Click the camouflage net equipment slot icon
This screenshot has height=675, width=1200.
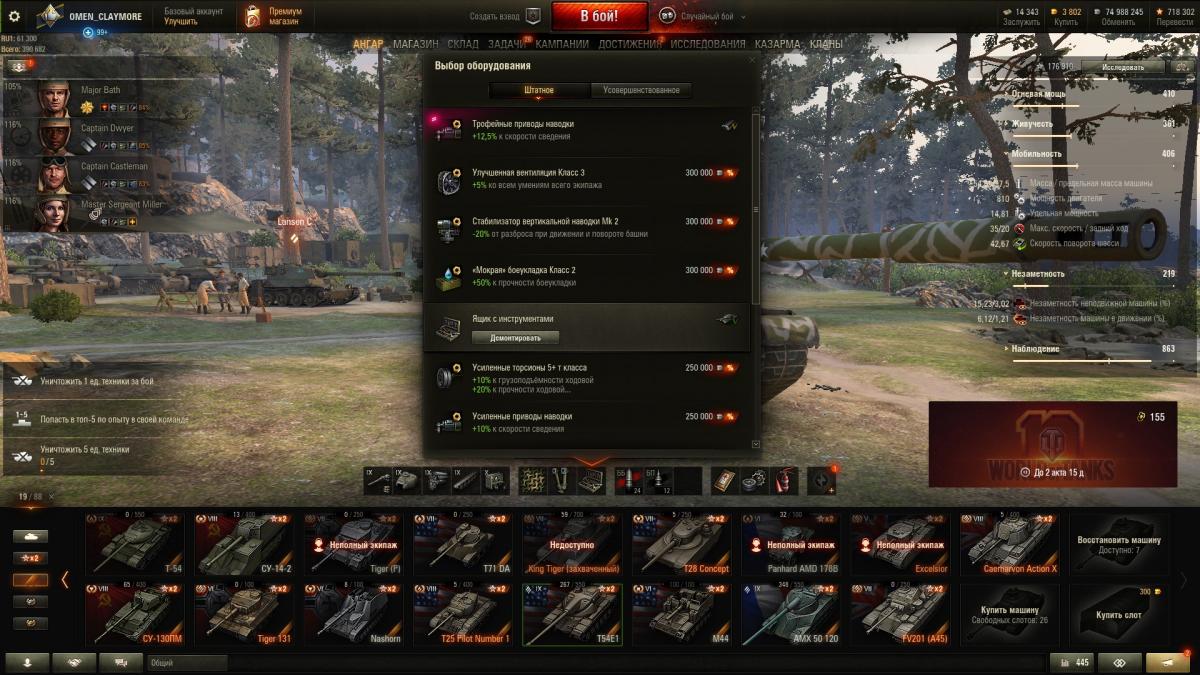[x=533, y=480]
